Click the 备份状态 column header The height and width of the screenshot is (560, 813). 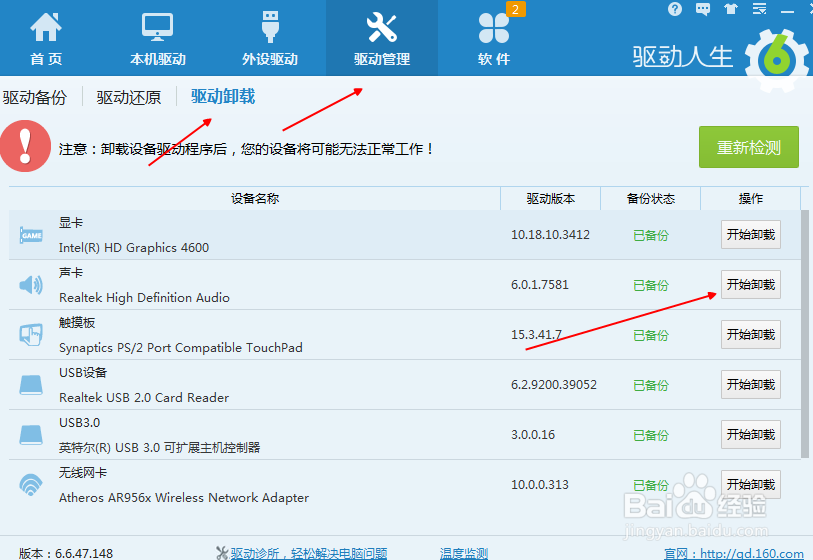[x=651, y=199]
